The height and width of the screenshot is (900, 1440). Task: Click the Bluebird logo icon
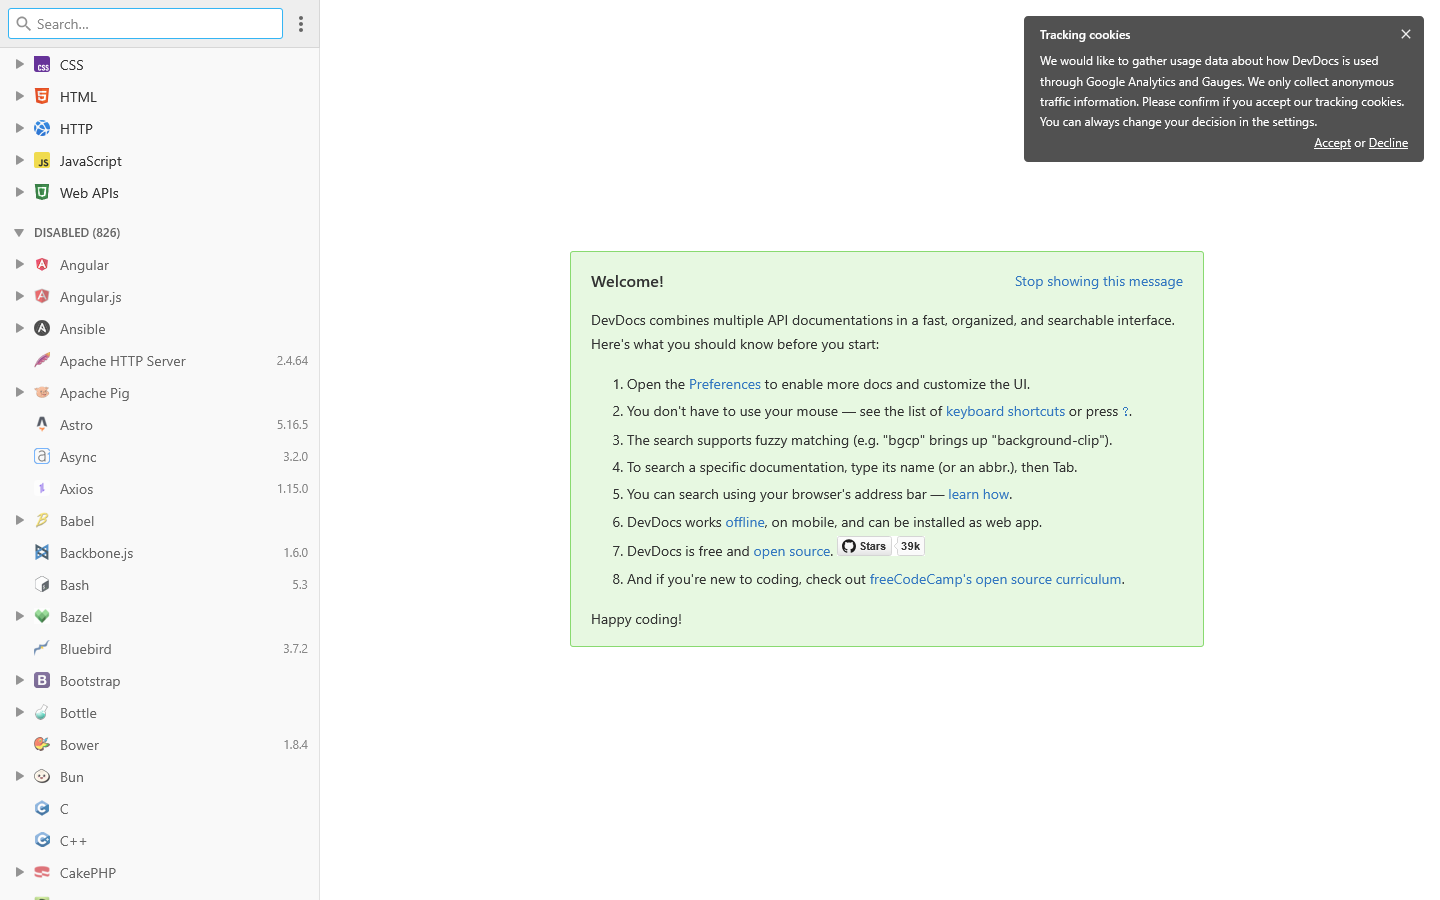42,649
